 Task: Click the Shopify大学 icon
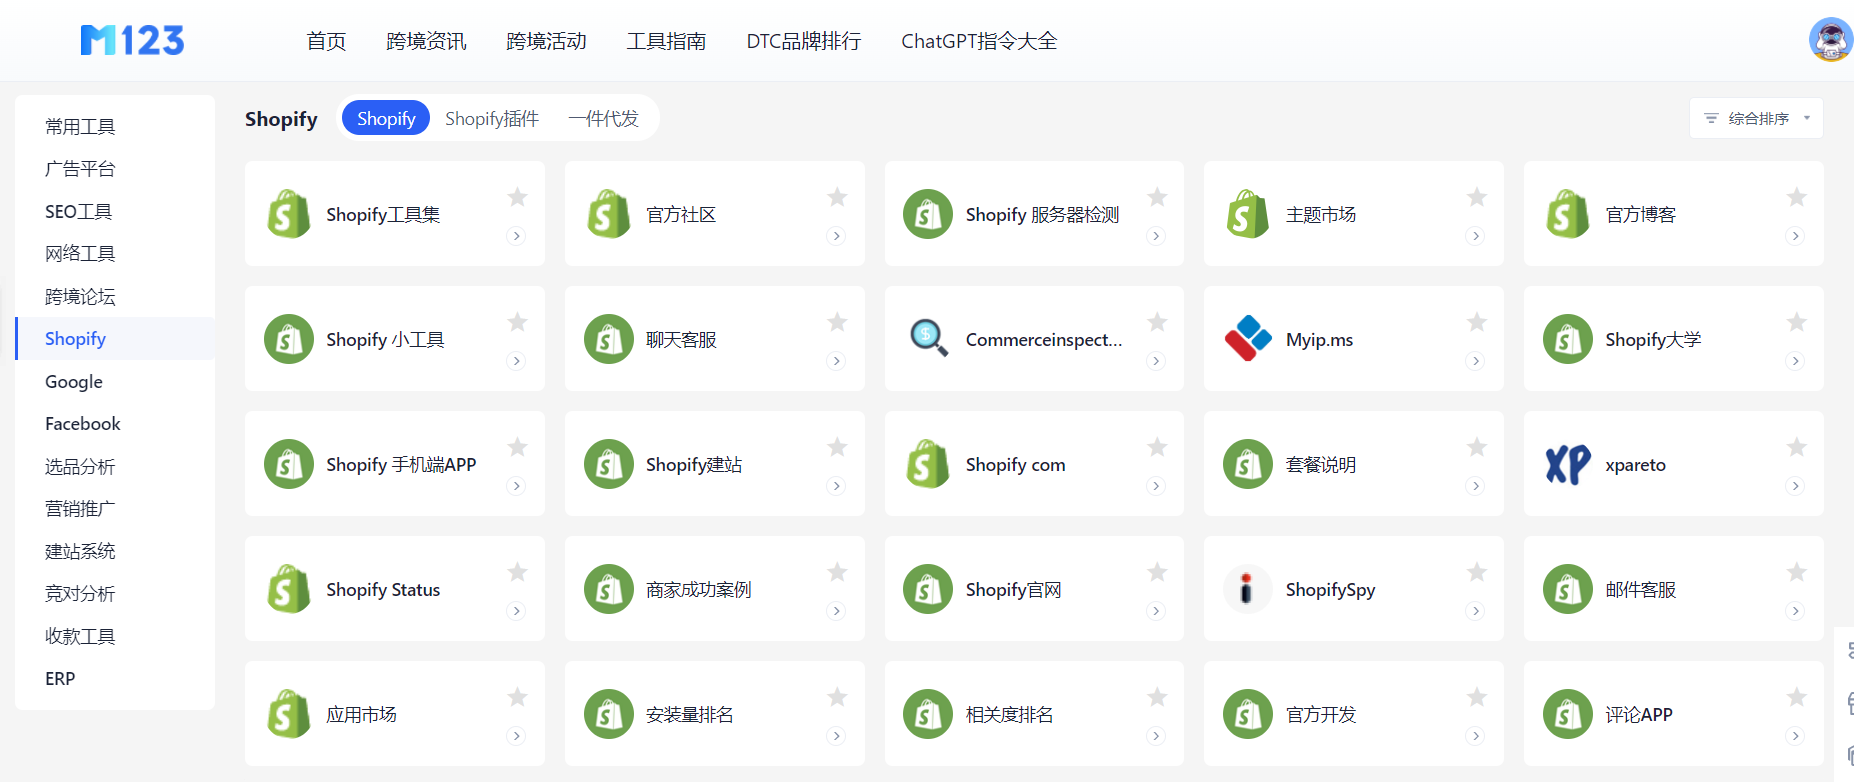pos(1568,339)
